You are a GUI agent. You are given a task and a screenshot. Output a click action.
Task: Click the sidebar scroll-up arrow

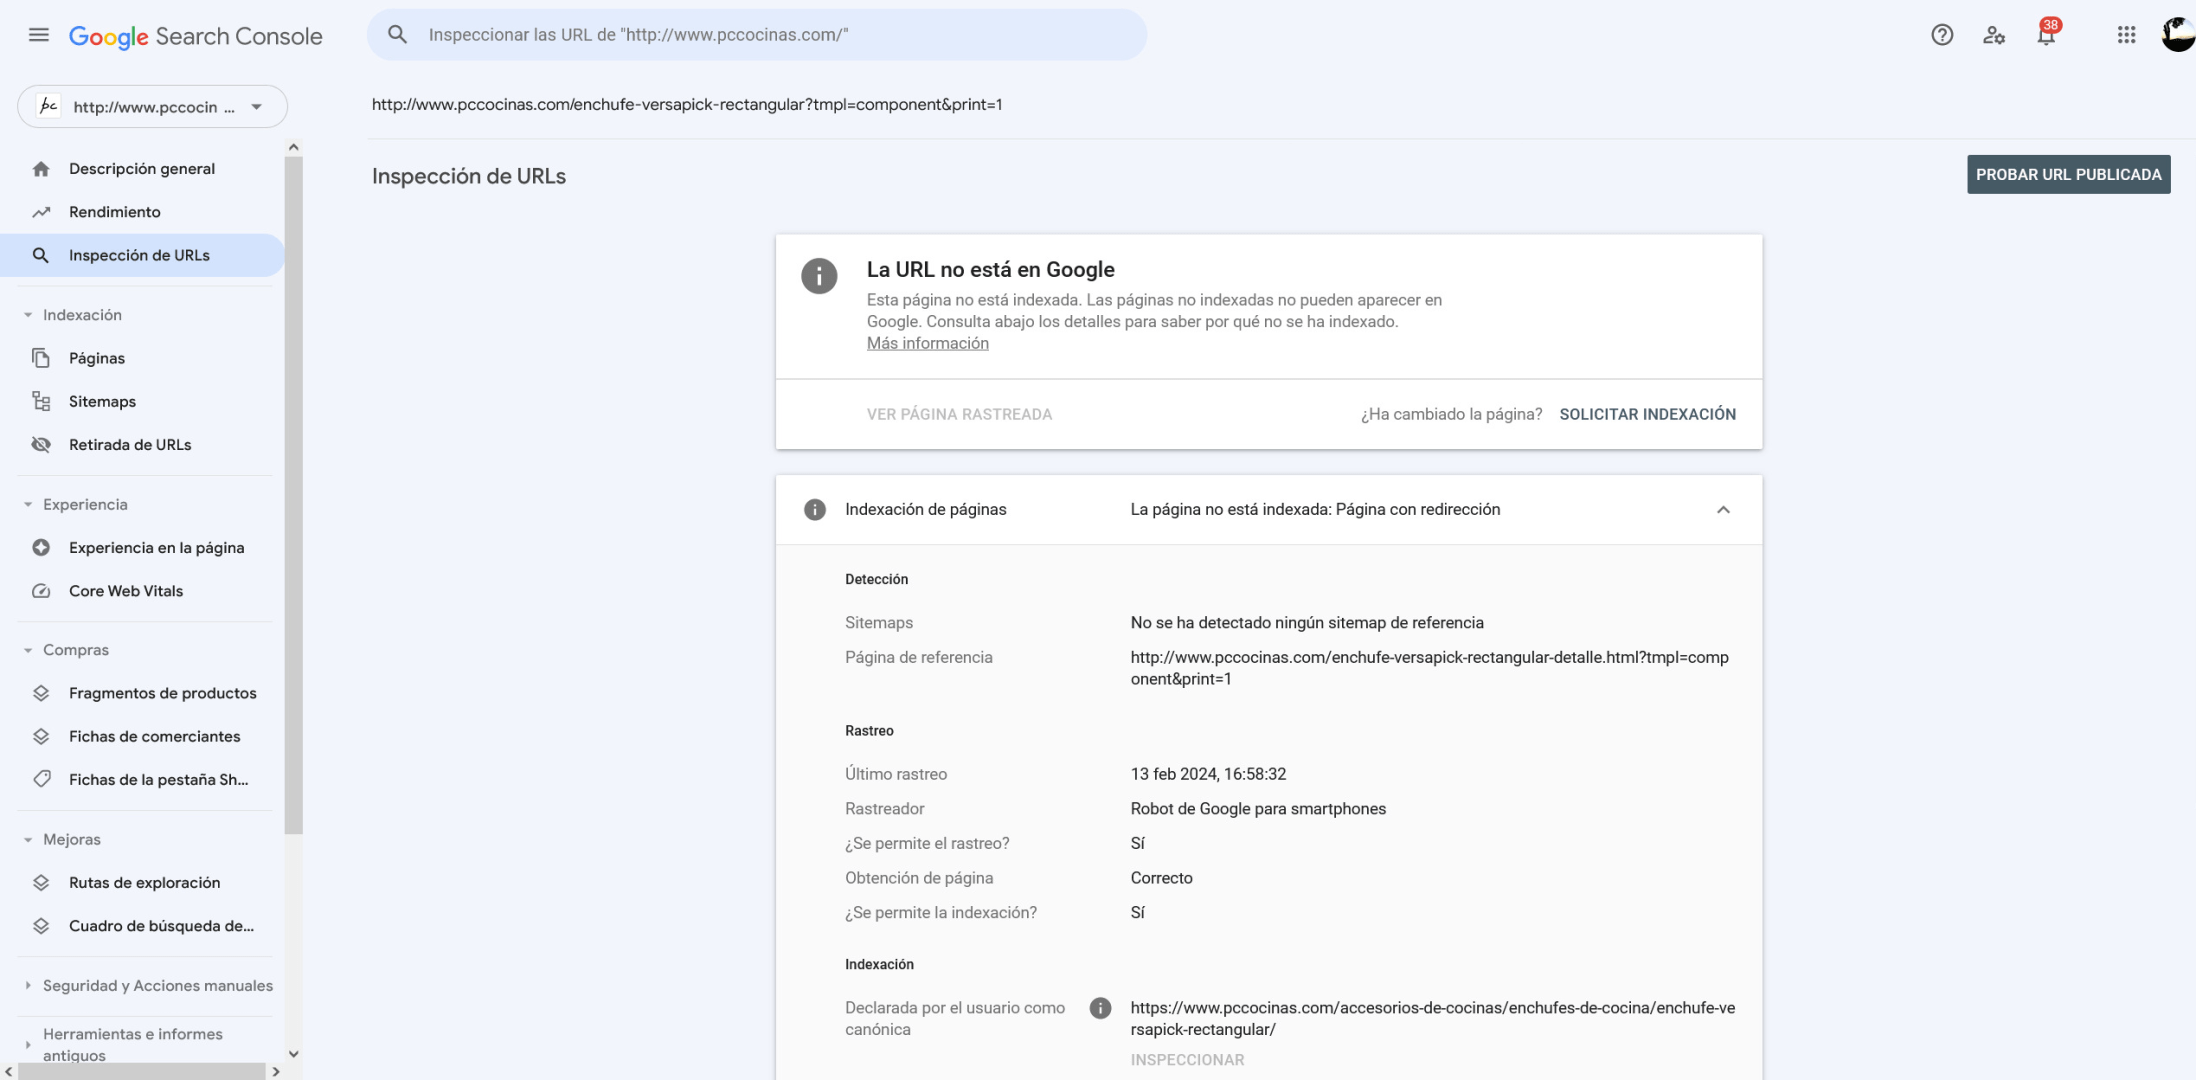tap(293, 147)
